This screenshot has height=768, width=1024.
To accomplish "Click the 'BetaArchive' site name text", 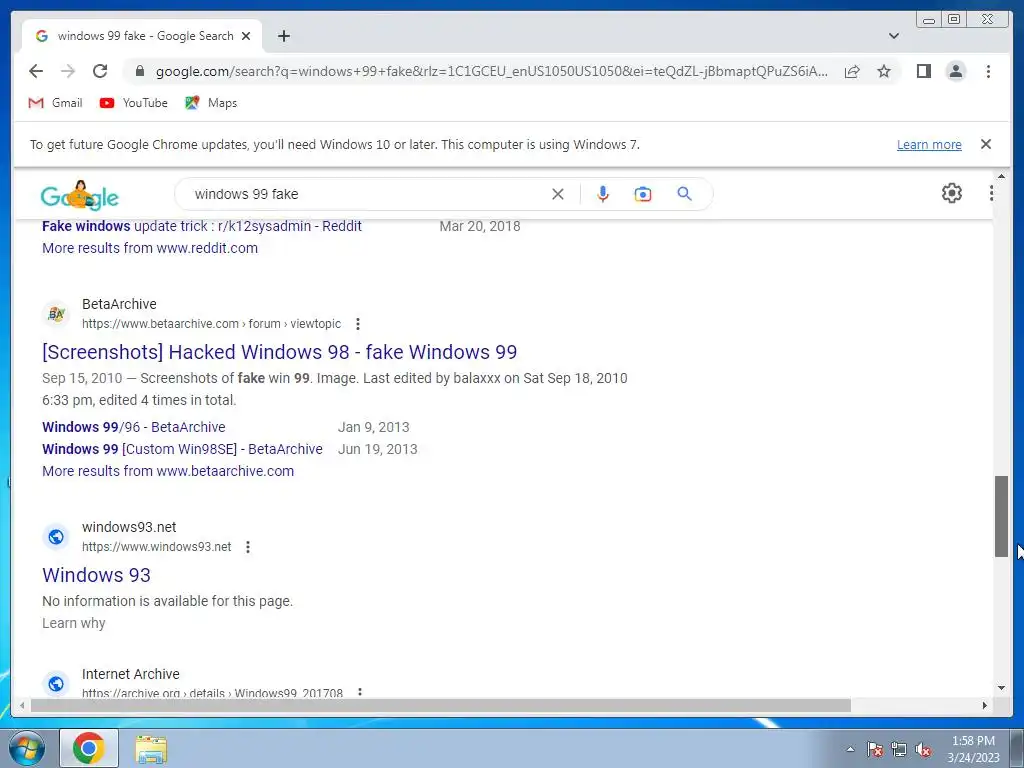I will click(120, 304).
